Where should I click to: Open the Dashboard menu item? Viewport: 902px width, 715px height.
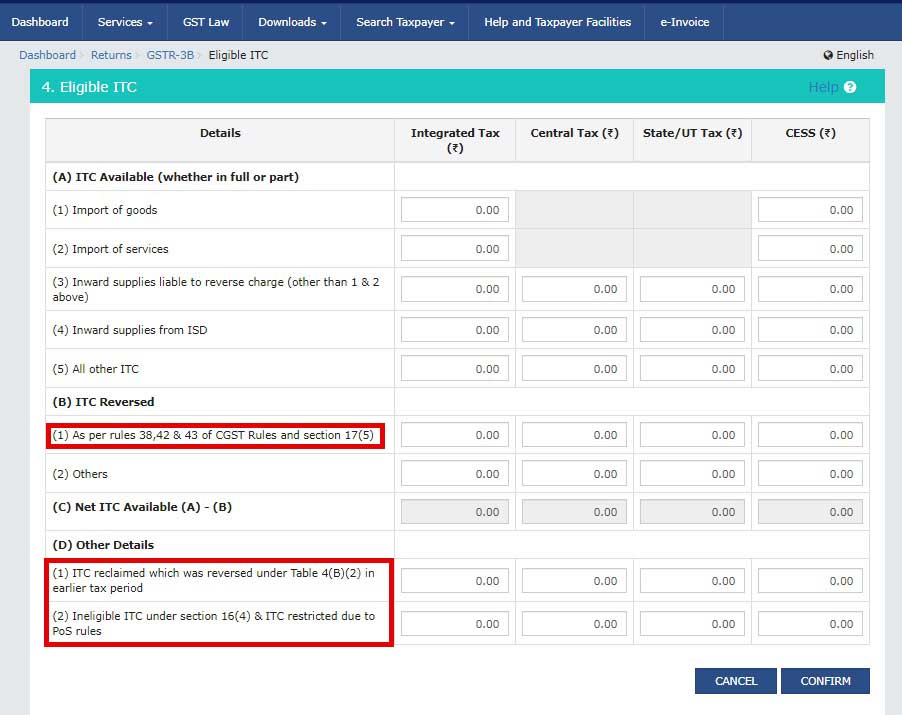(40, 22)
